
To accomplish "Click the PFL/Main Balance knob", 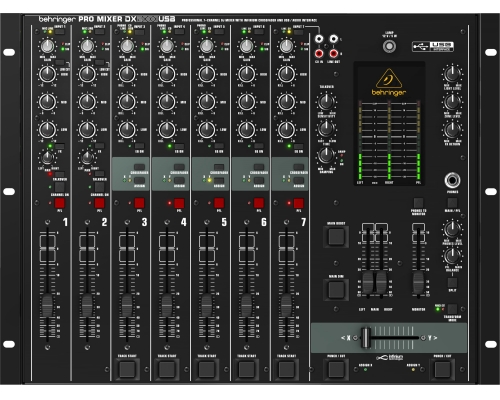I will point(452,256).
